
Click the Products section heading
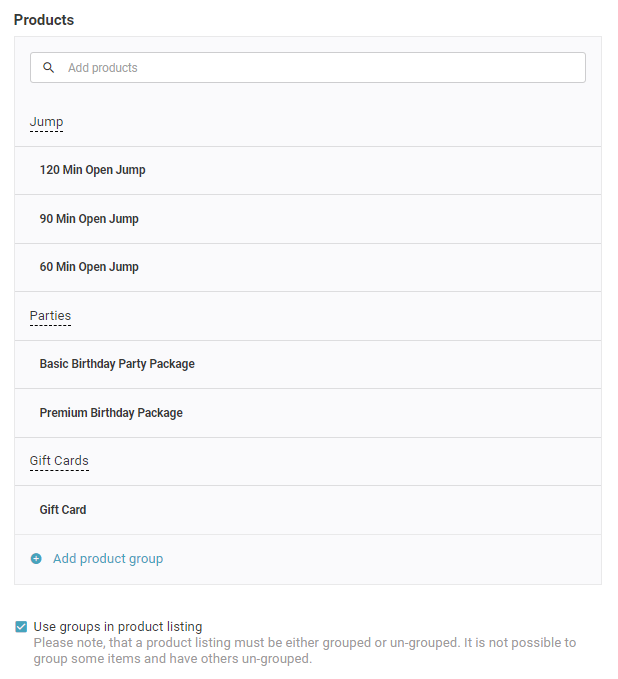tap(44, 20)
